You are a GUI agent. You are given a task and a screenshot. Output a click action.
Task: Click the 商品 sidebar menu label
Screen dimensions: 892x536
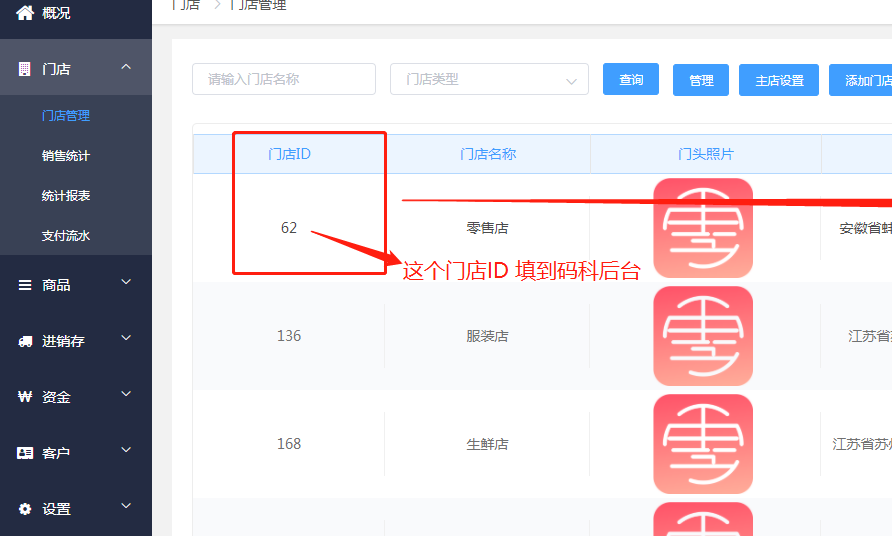56,285
